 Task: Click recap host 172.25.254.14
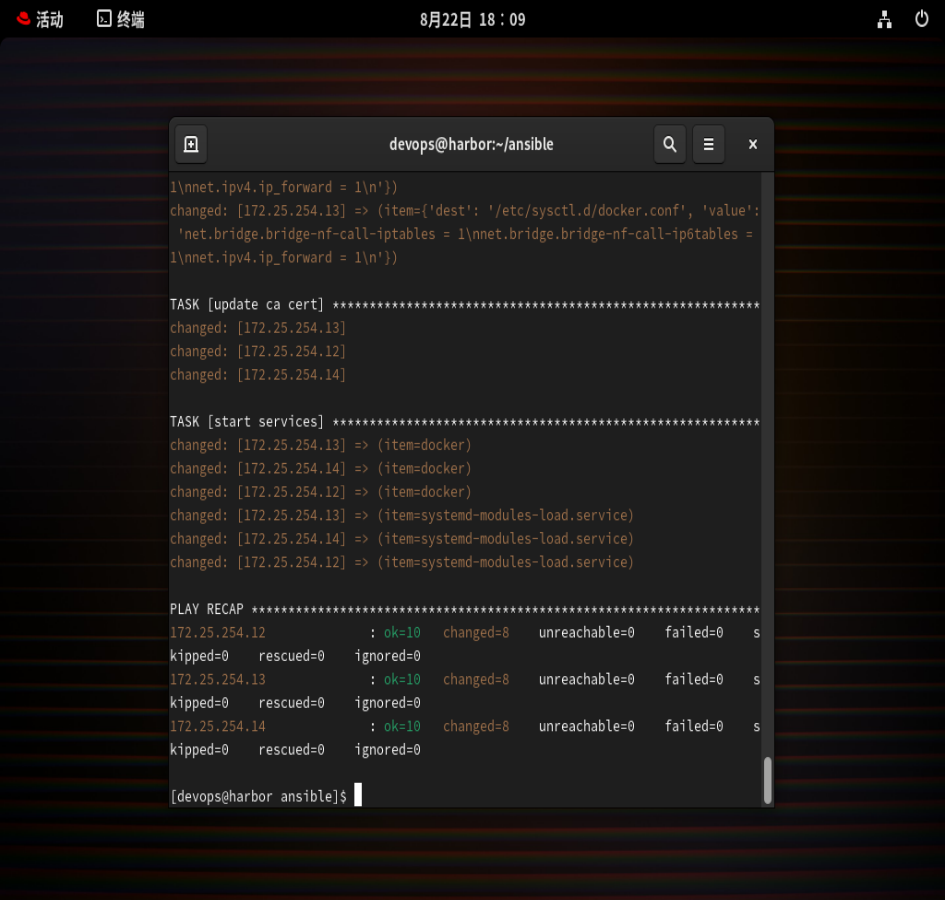pos(218,726)
